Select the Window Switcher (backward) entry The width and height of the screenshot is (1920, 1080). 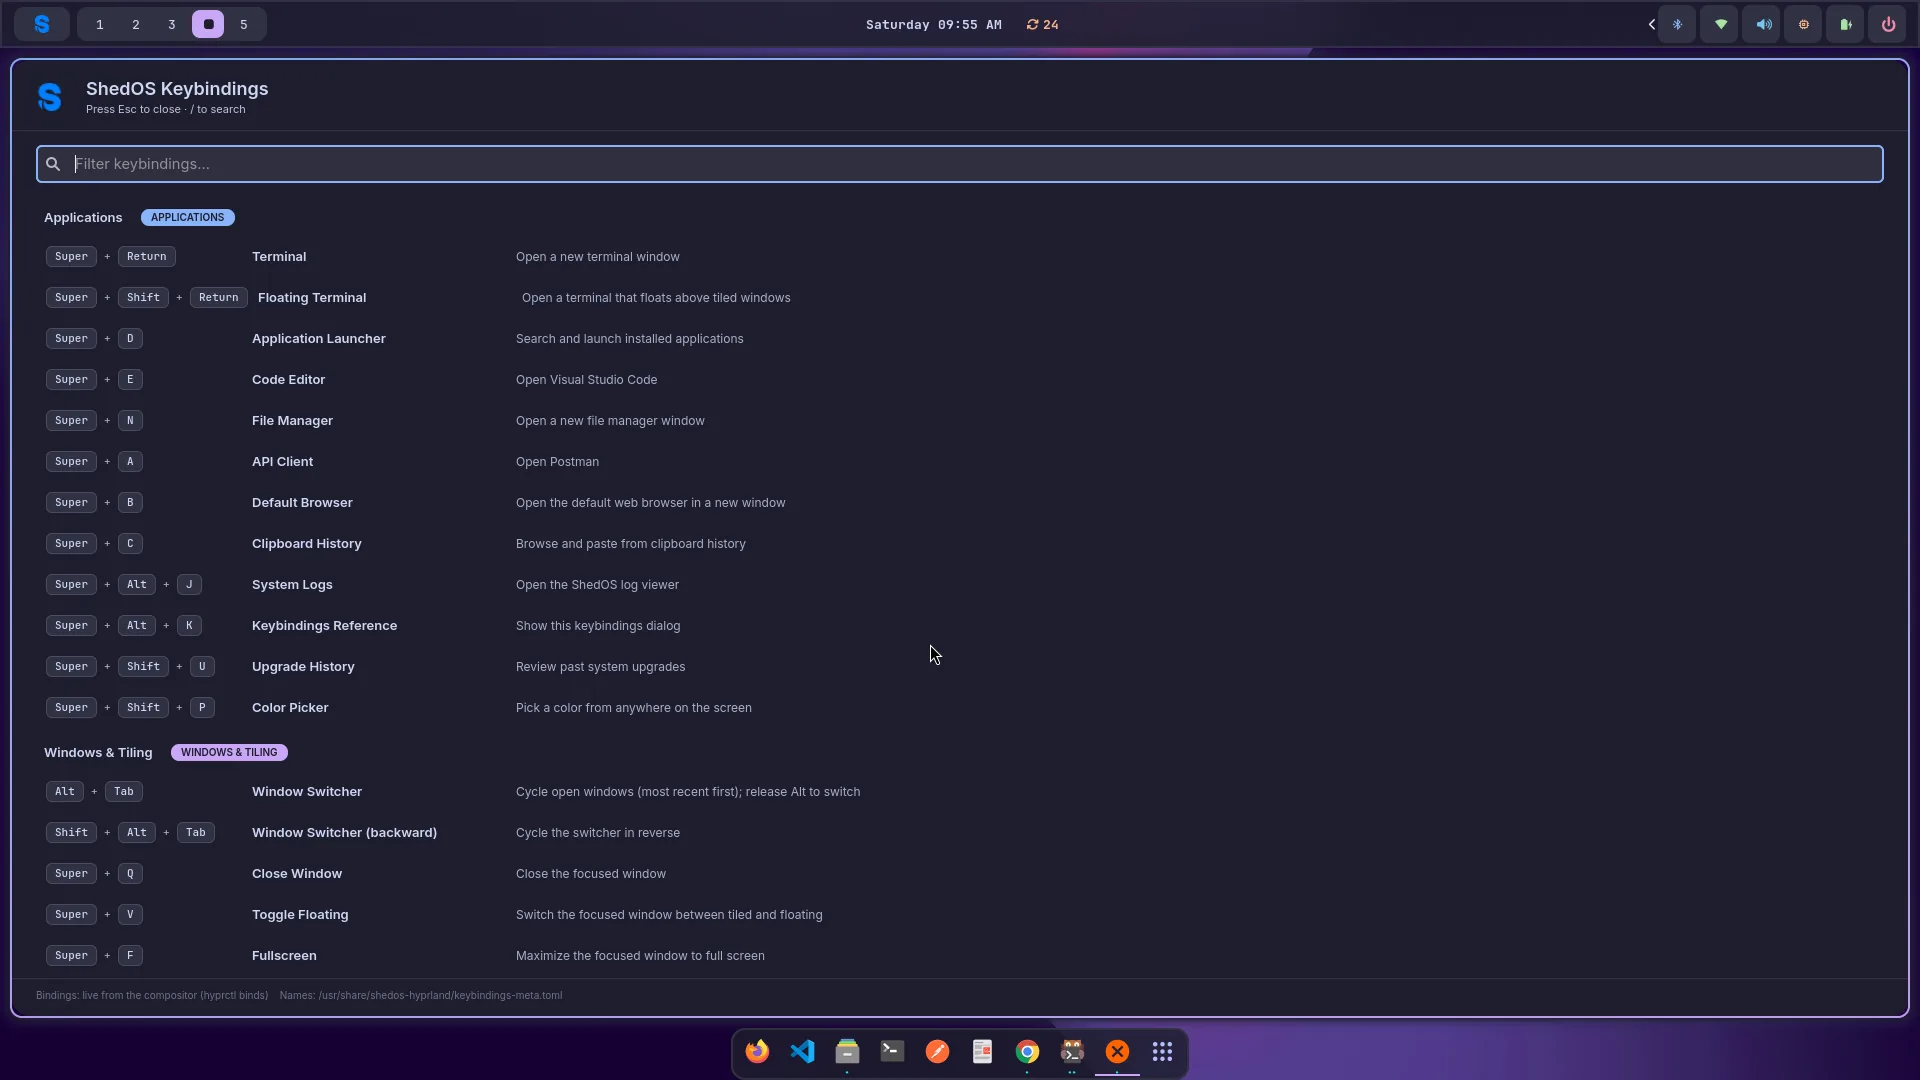[344, 833]
